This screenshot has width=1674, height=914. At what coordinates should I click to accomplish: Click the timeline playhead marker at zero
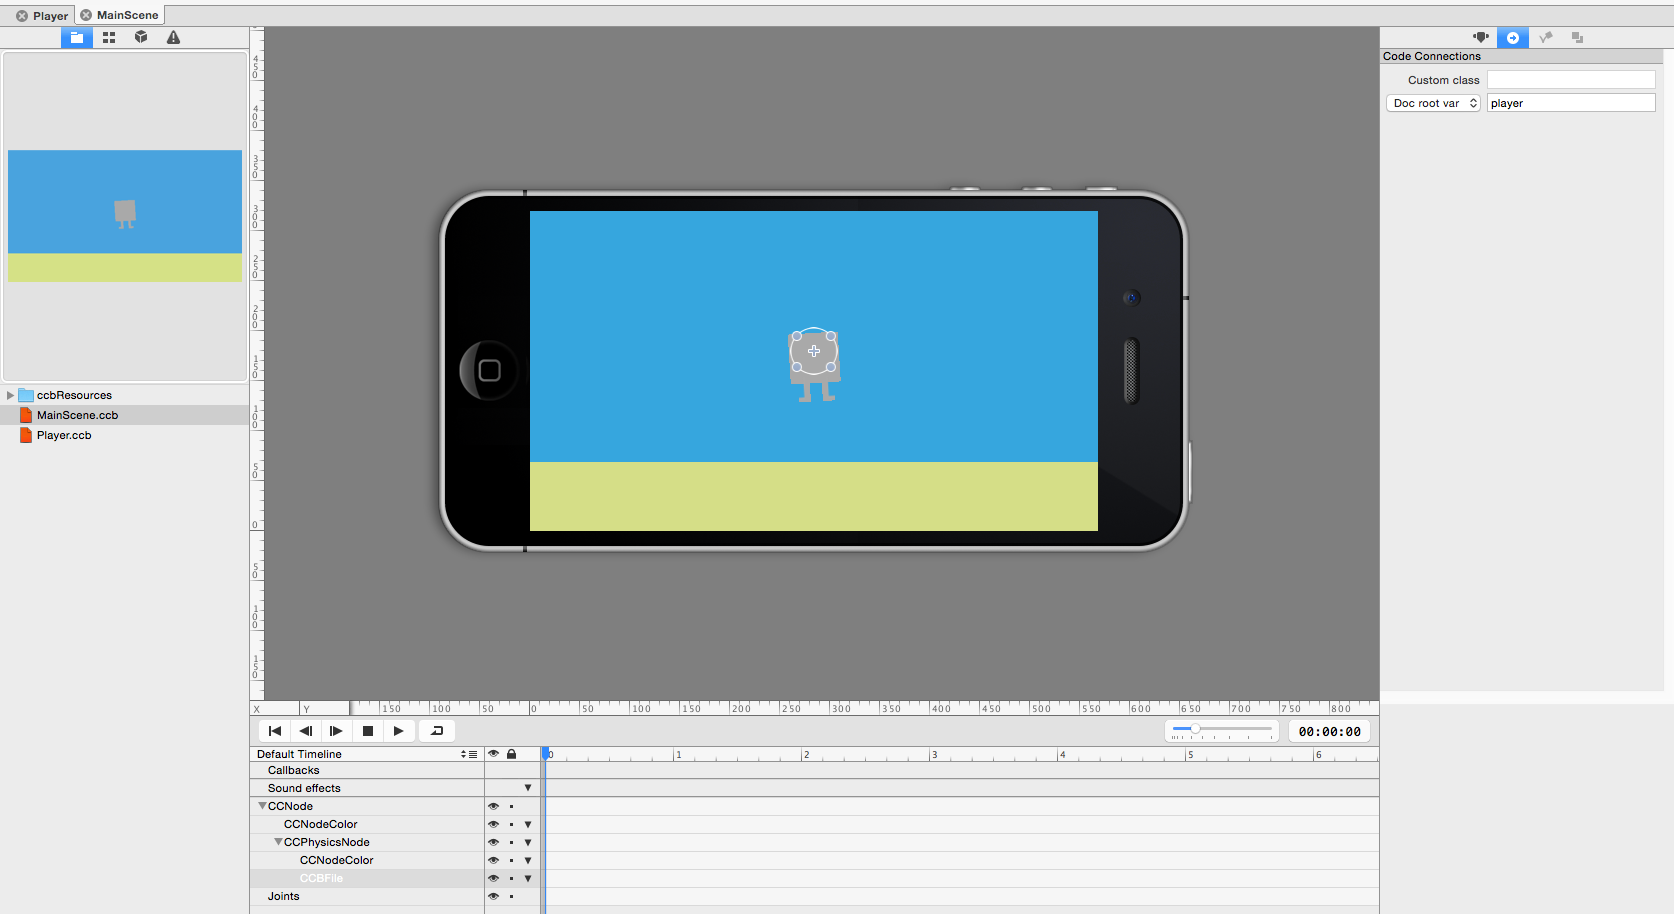pos(546,754)
